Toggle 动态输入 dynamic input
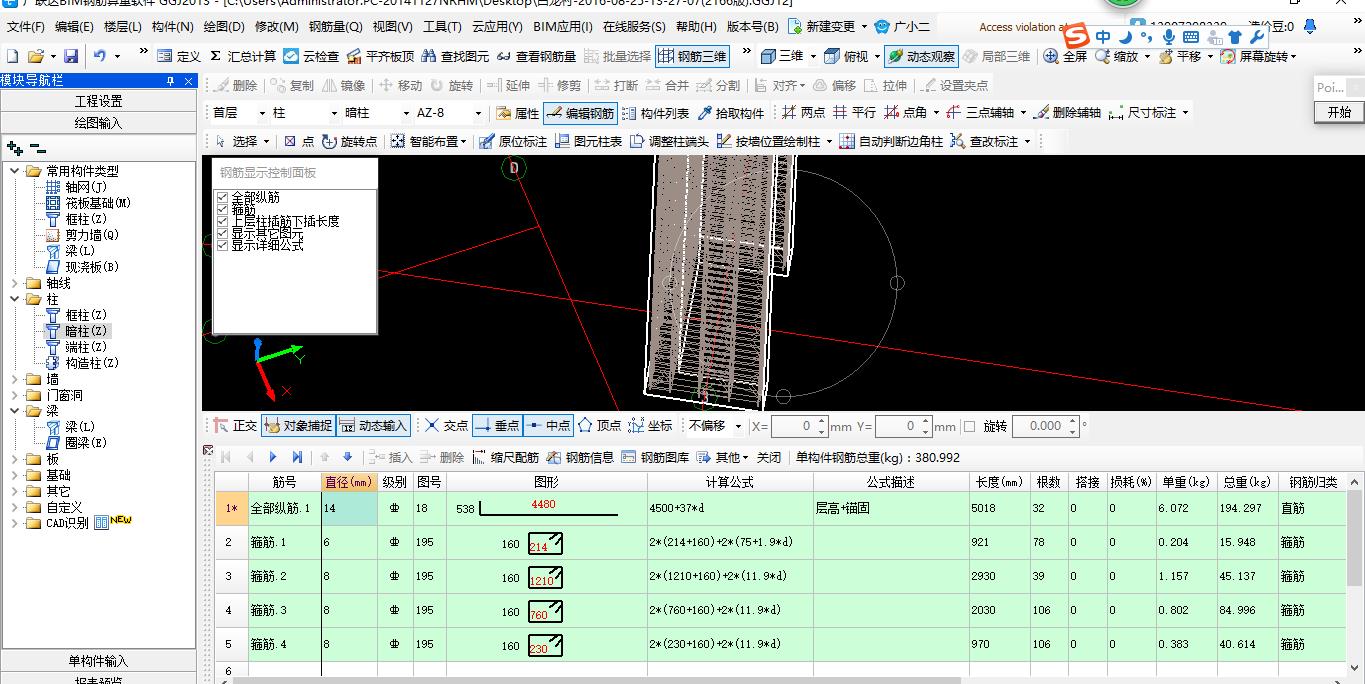Viewport: 1365px width, 684px height. [374, 426]
